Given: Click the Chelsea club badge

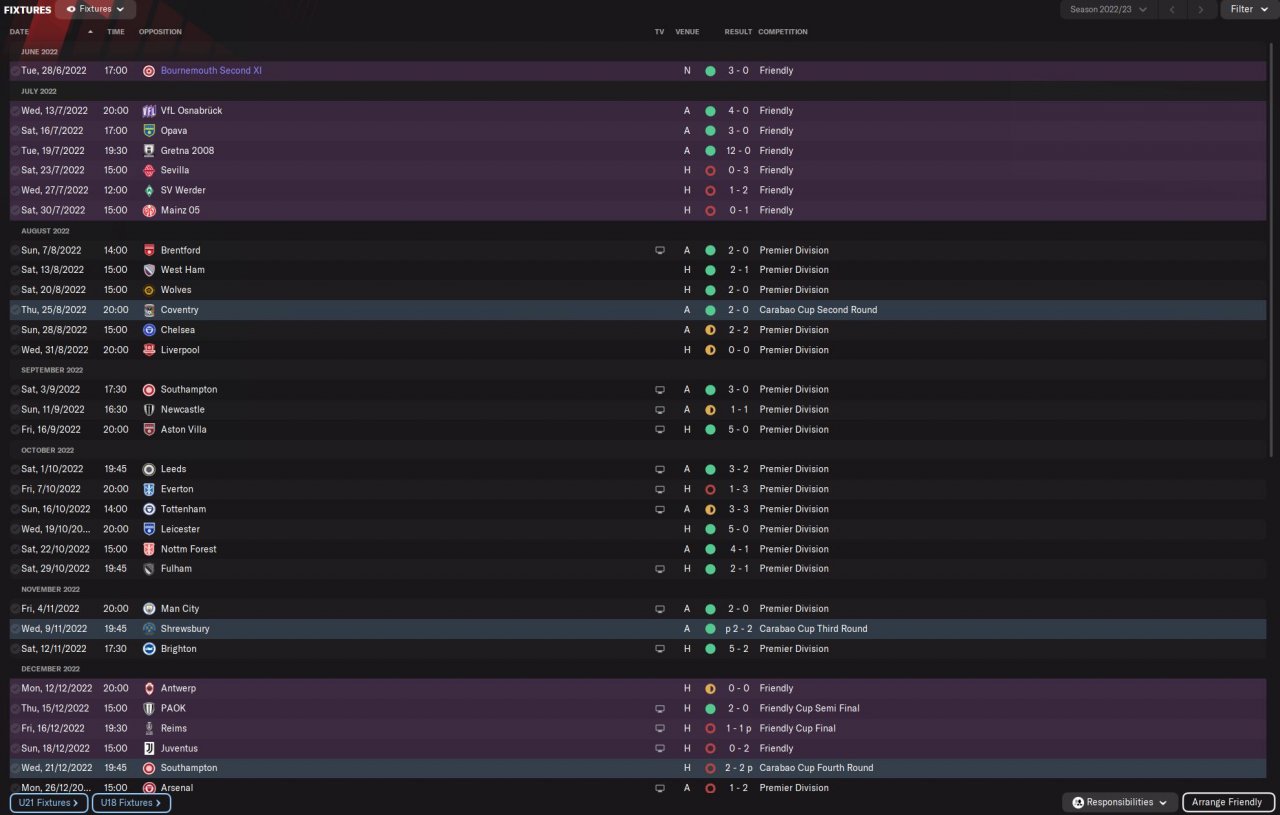Looking at the screenshot, I should (x=149, y=330).
